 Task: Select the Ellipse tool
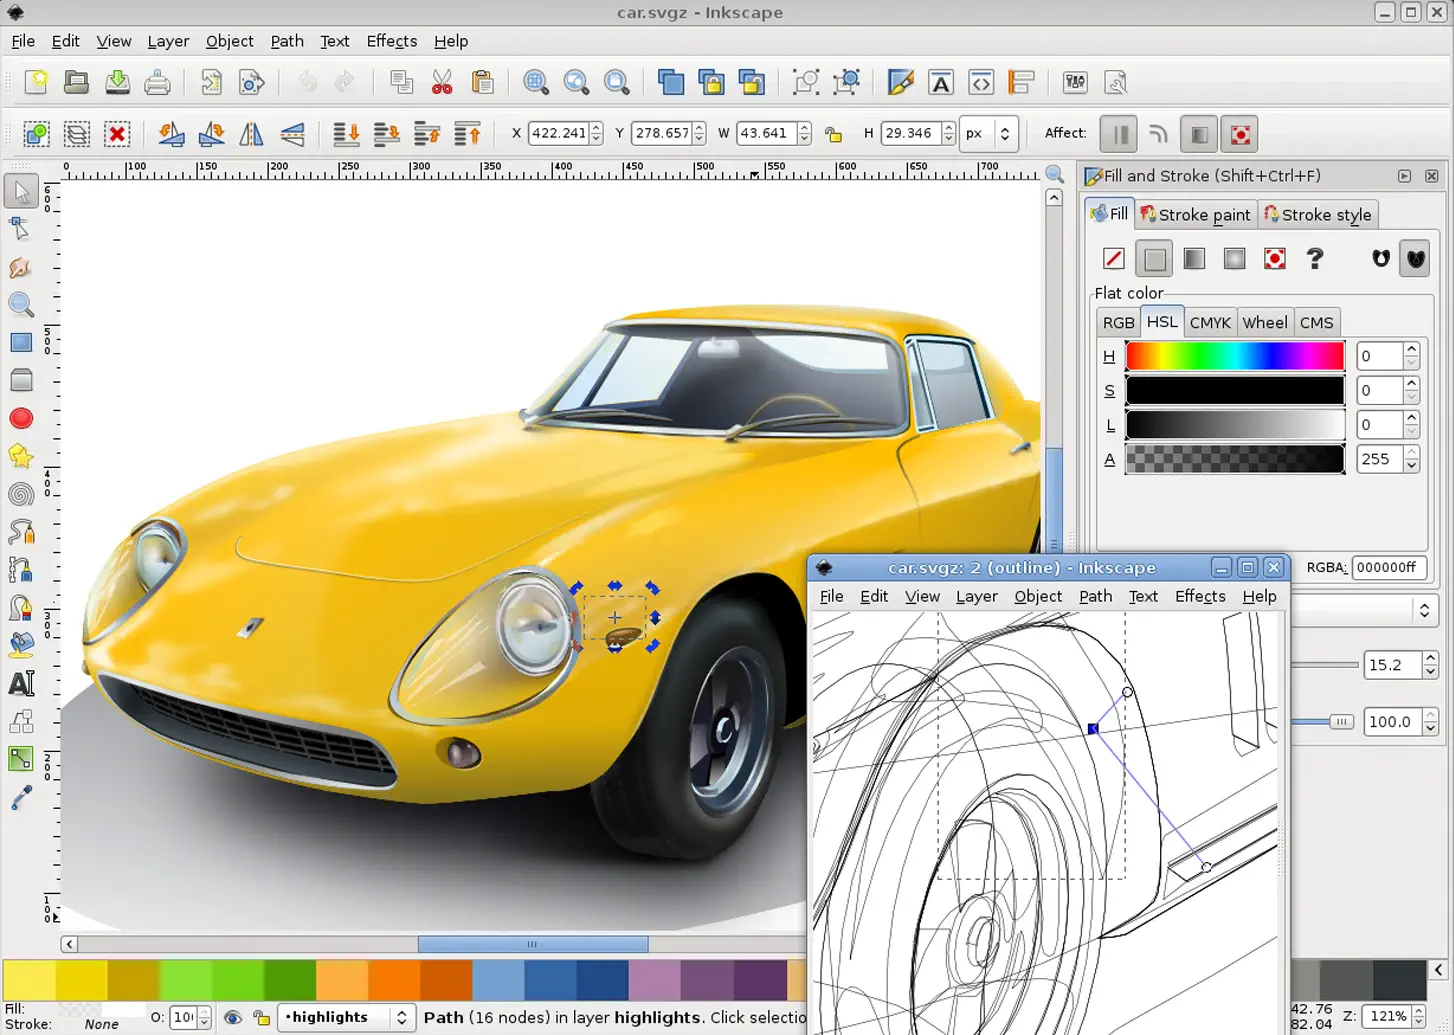click(x=21, y=418)
